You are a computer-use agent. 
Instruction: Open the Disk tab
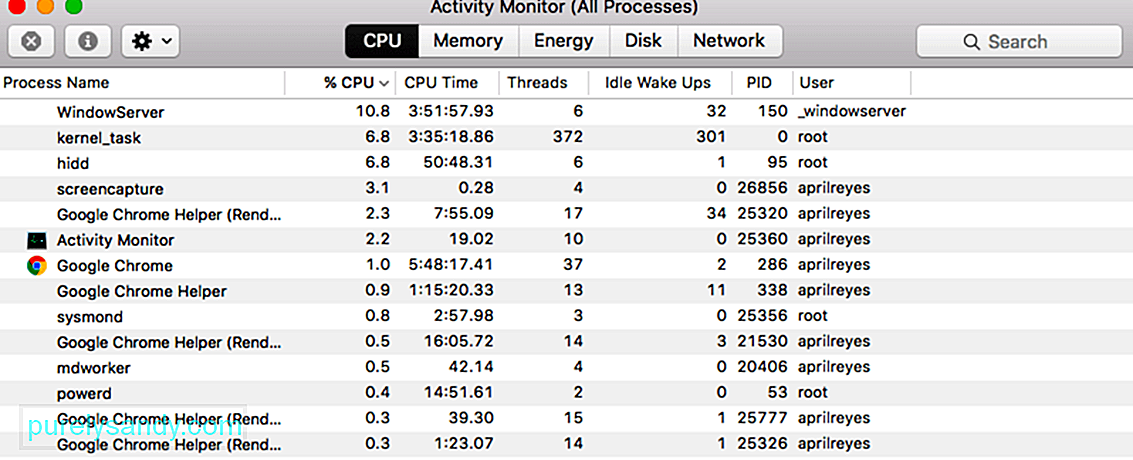coord(644,41)
